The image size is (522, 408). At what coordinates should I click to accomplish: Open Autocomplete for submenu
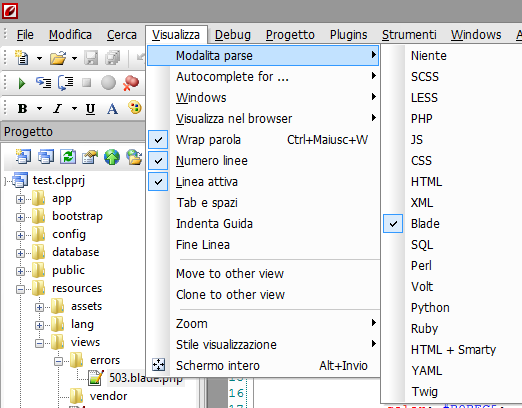click(x=263, y=77)
